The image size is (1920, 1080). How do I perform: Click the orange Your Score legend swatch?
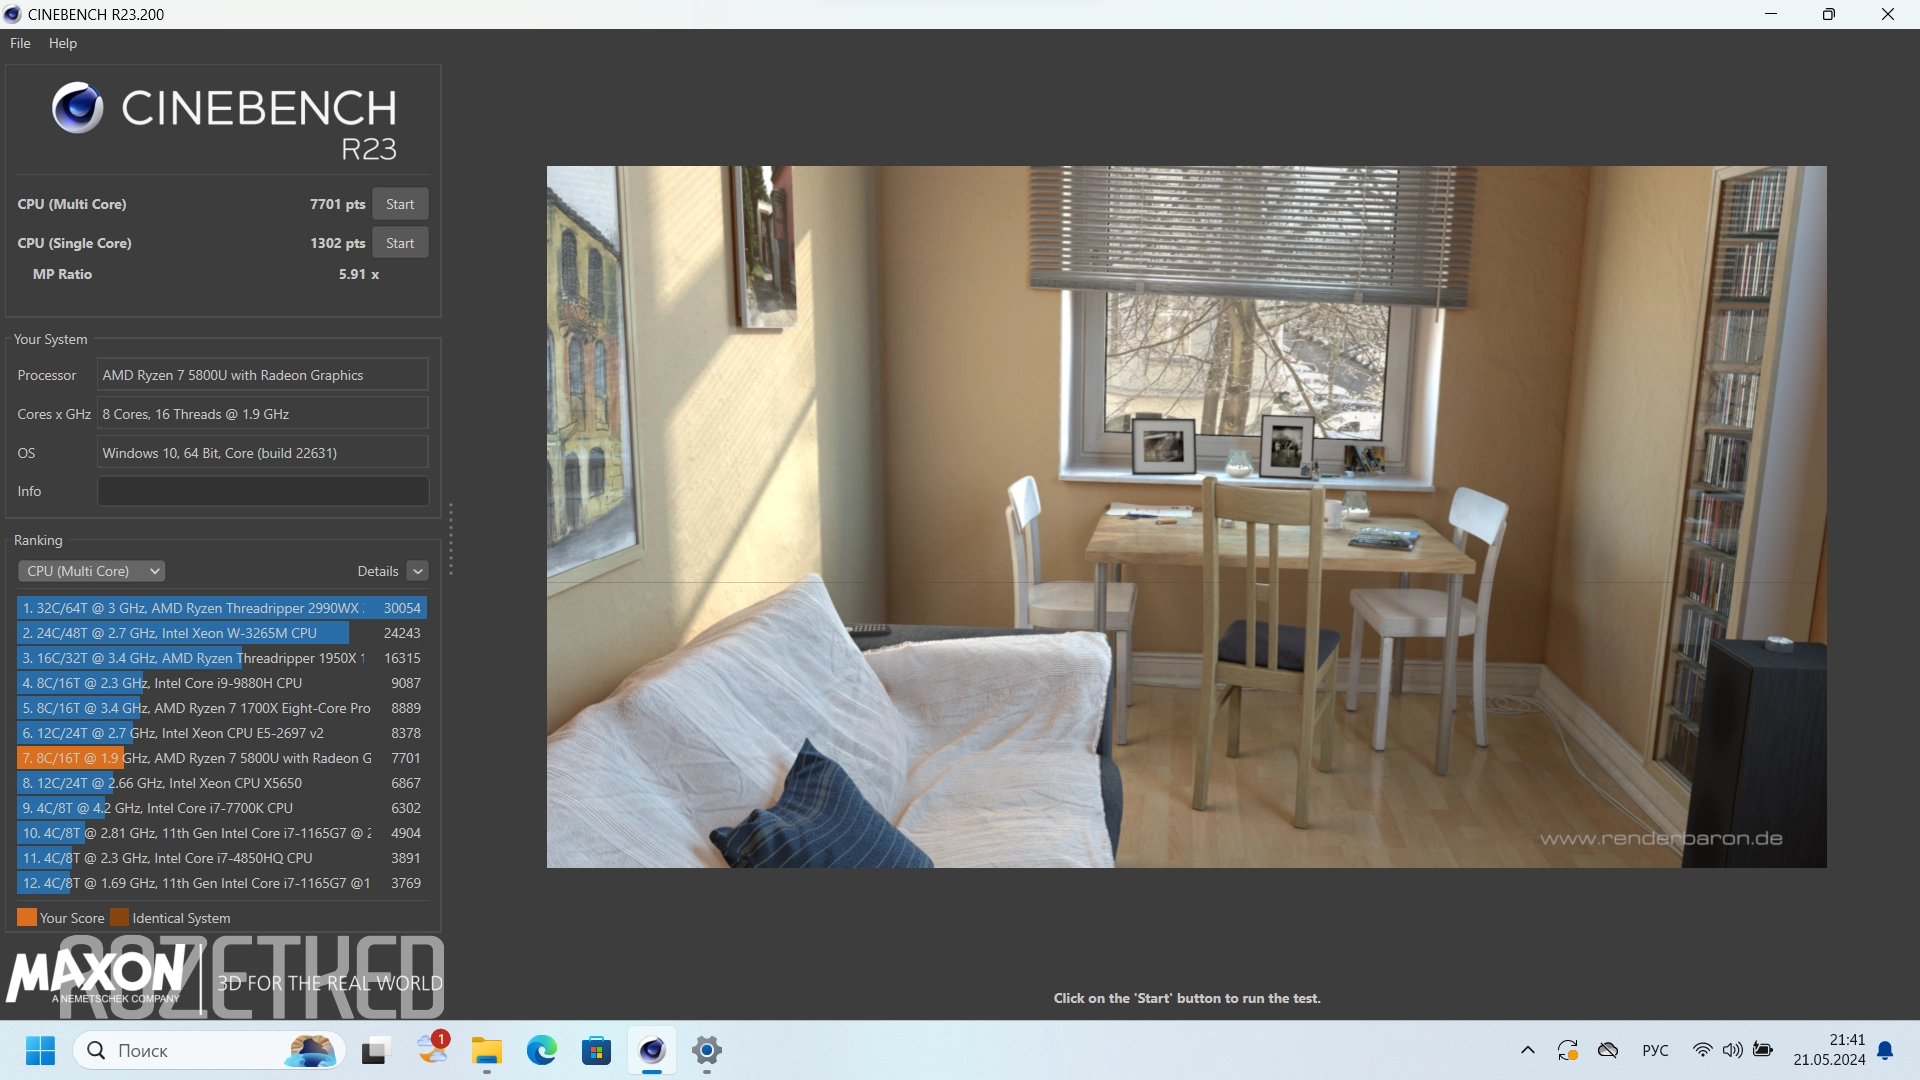click(27, 917)
